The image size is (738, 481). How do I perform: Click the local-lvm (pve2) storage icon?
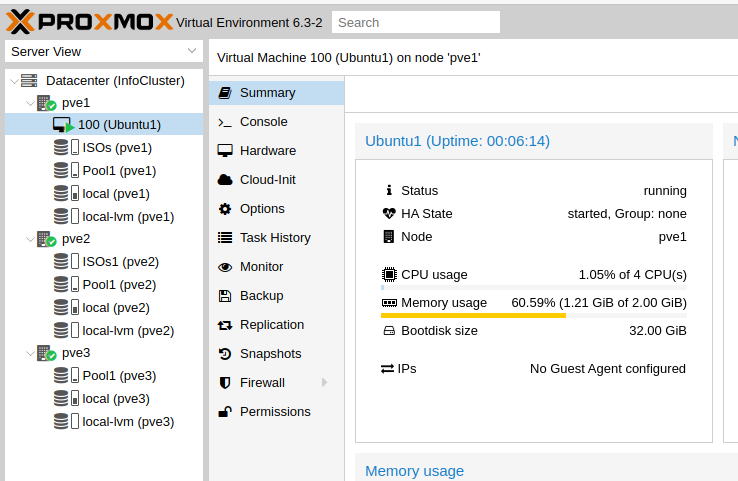66,330
